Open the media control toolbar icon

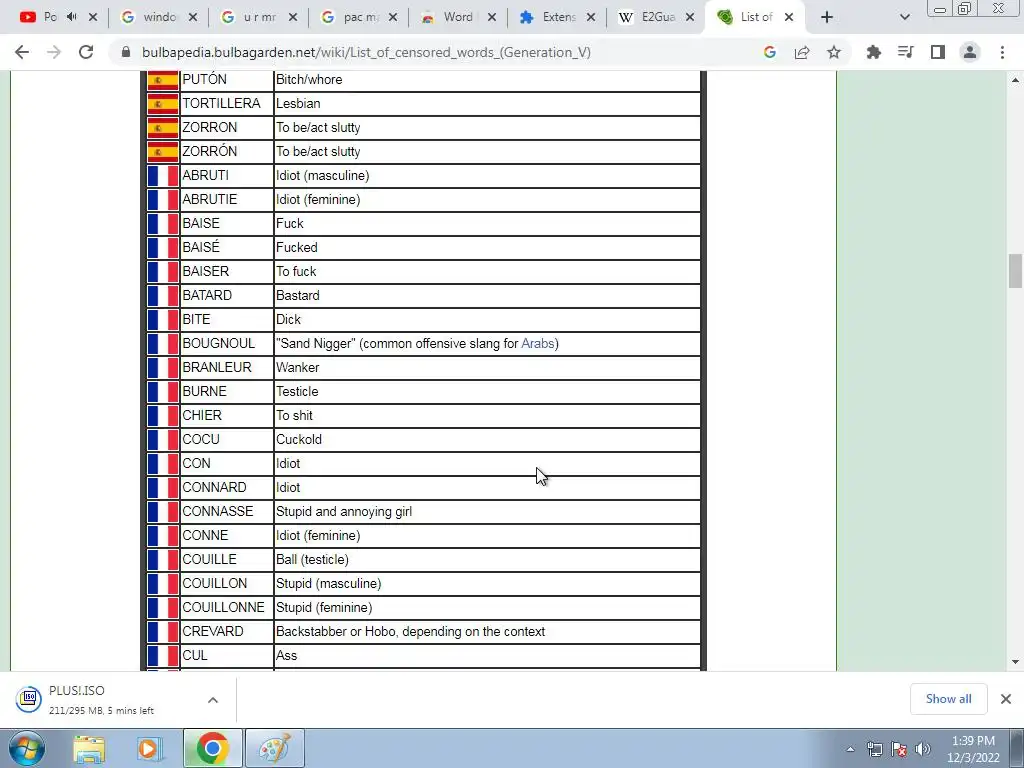click(x=906, y=52)
